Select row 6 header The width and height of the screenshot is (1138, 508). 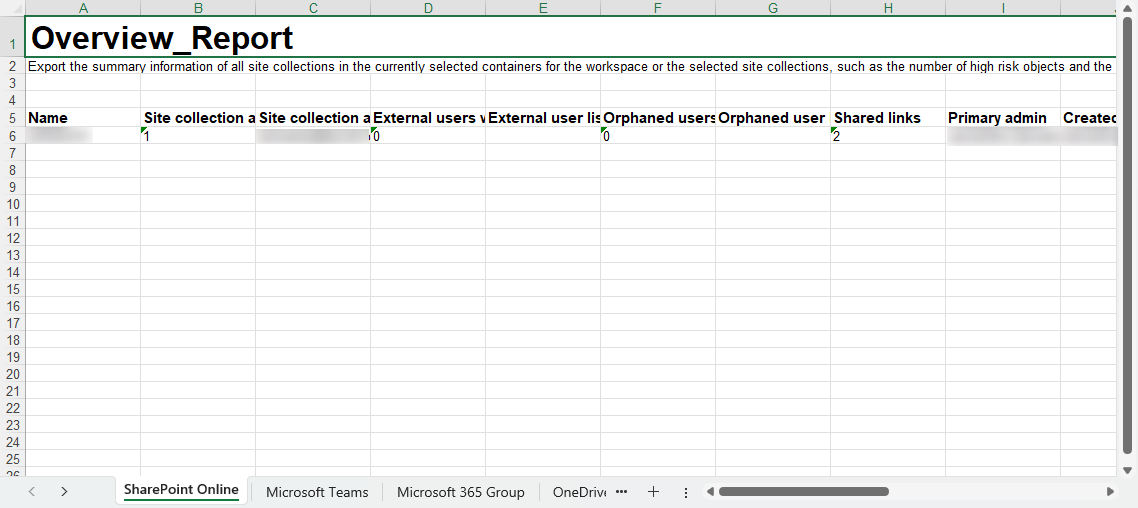click(12, 135)
